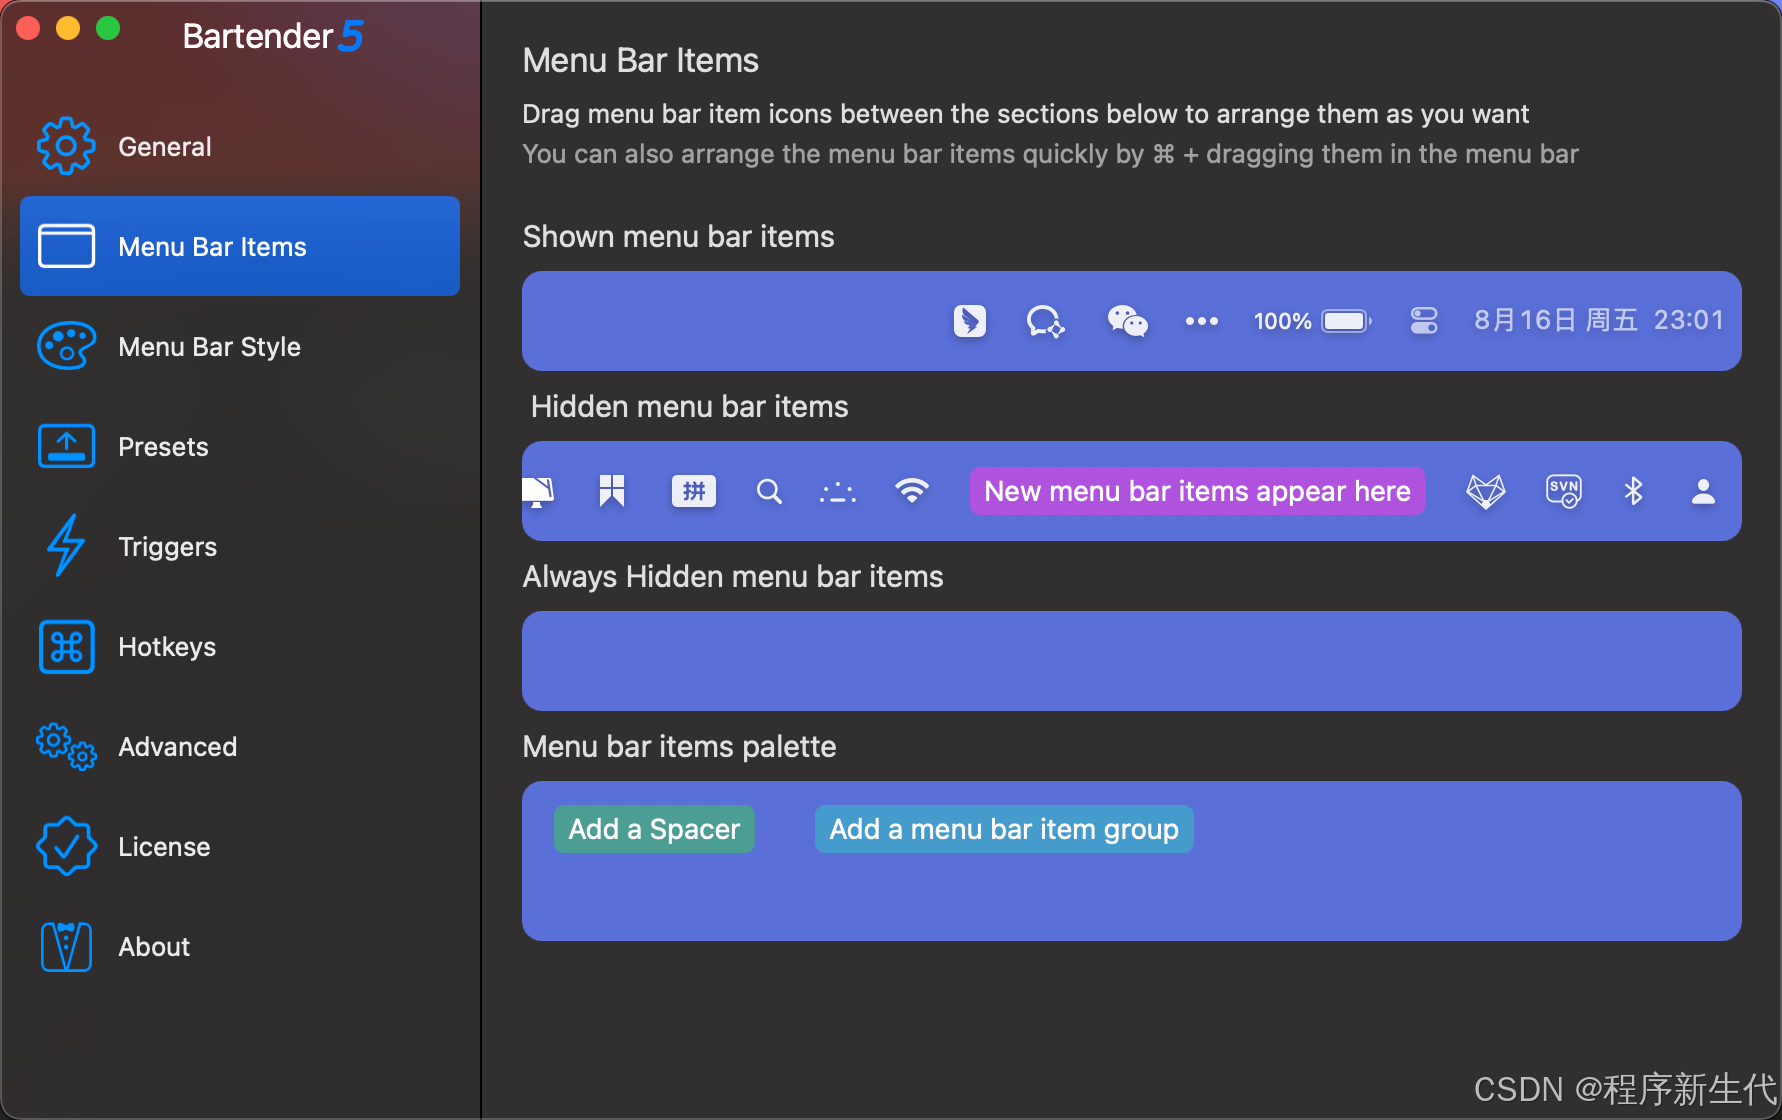Click the About tuxedo icon
The image size is (1782, 1120).
(66, 946)
